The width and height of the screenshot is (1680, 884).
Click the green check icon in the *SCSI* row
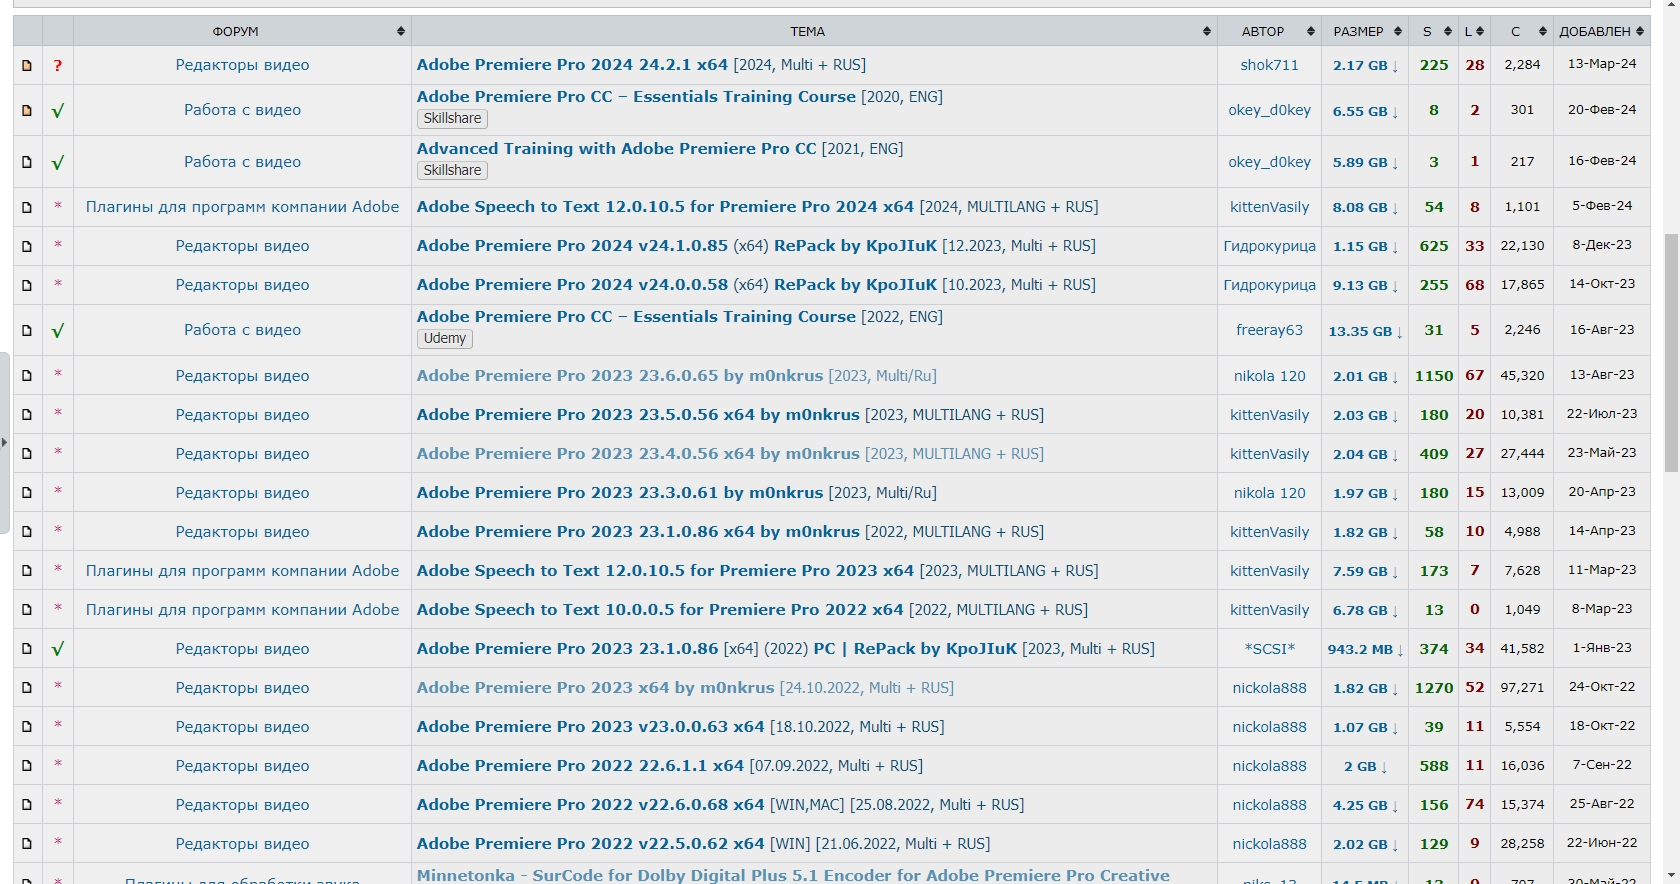[x=58, y=649]
